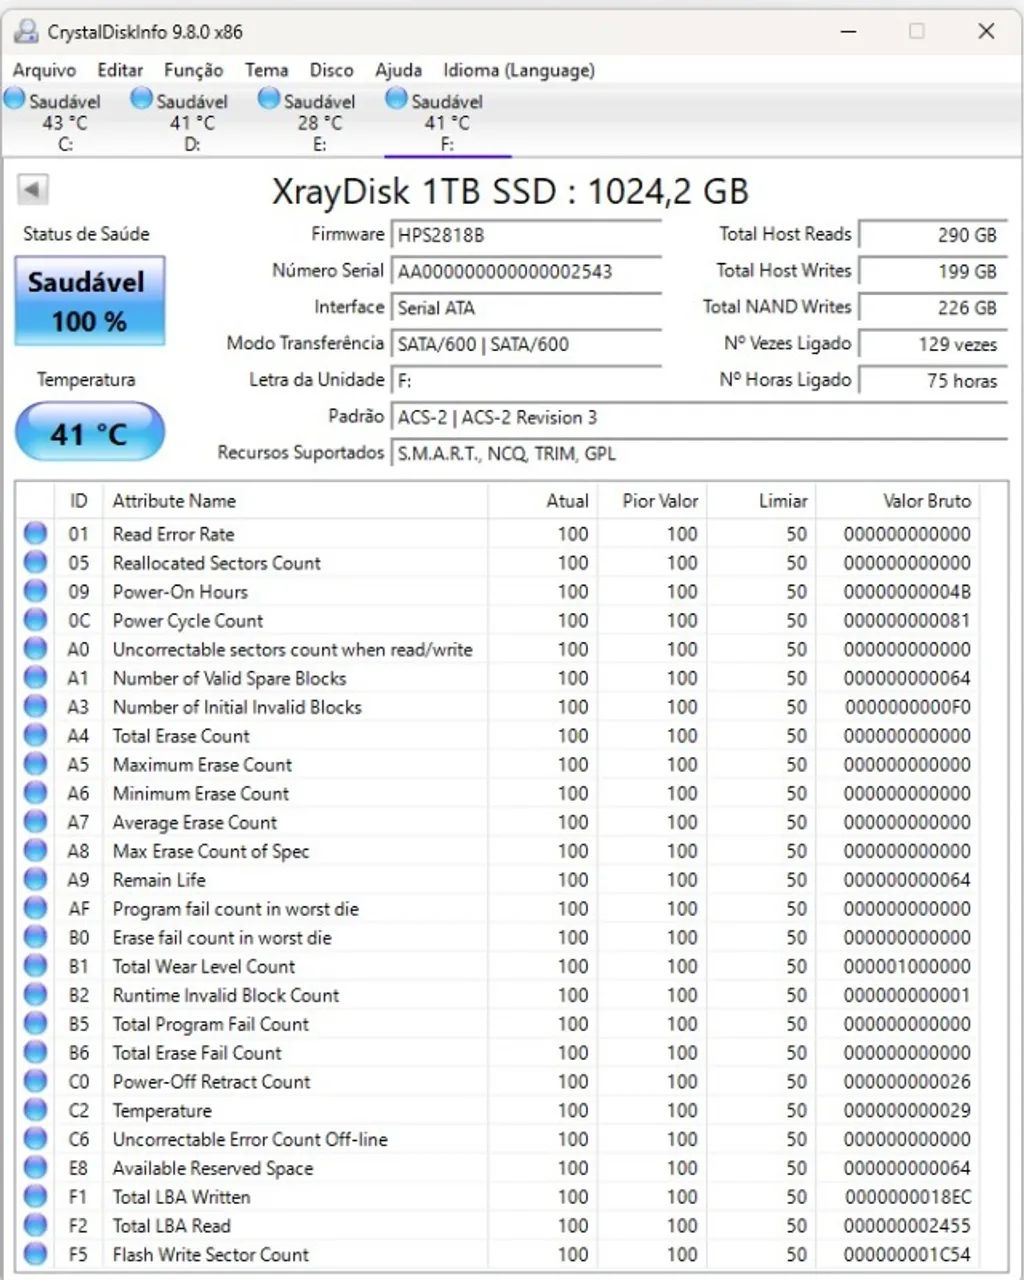Click the orb beside Runtime Invalid Block Count
The height and width of the screenshot is (1280, 1024).
(x=36, y=995)
